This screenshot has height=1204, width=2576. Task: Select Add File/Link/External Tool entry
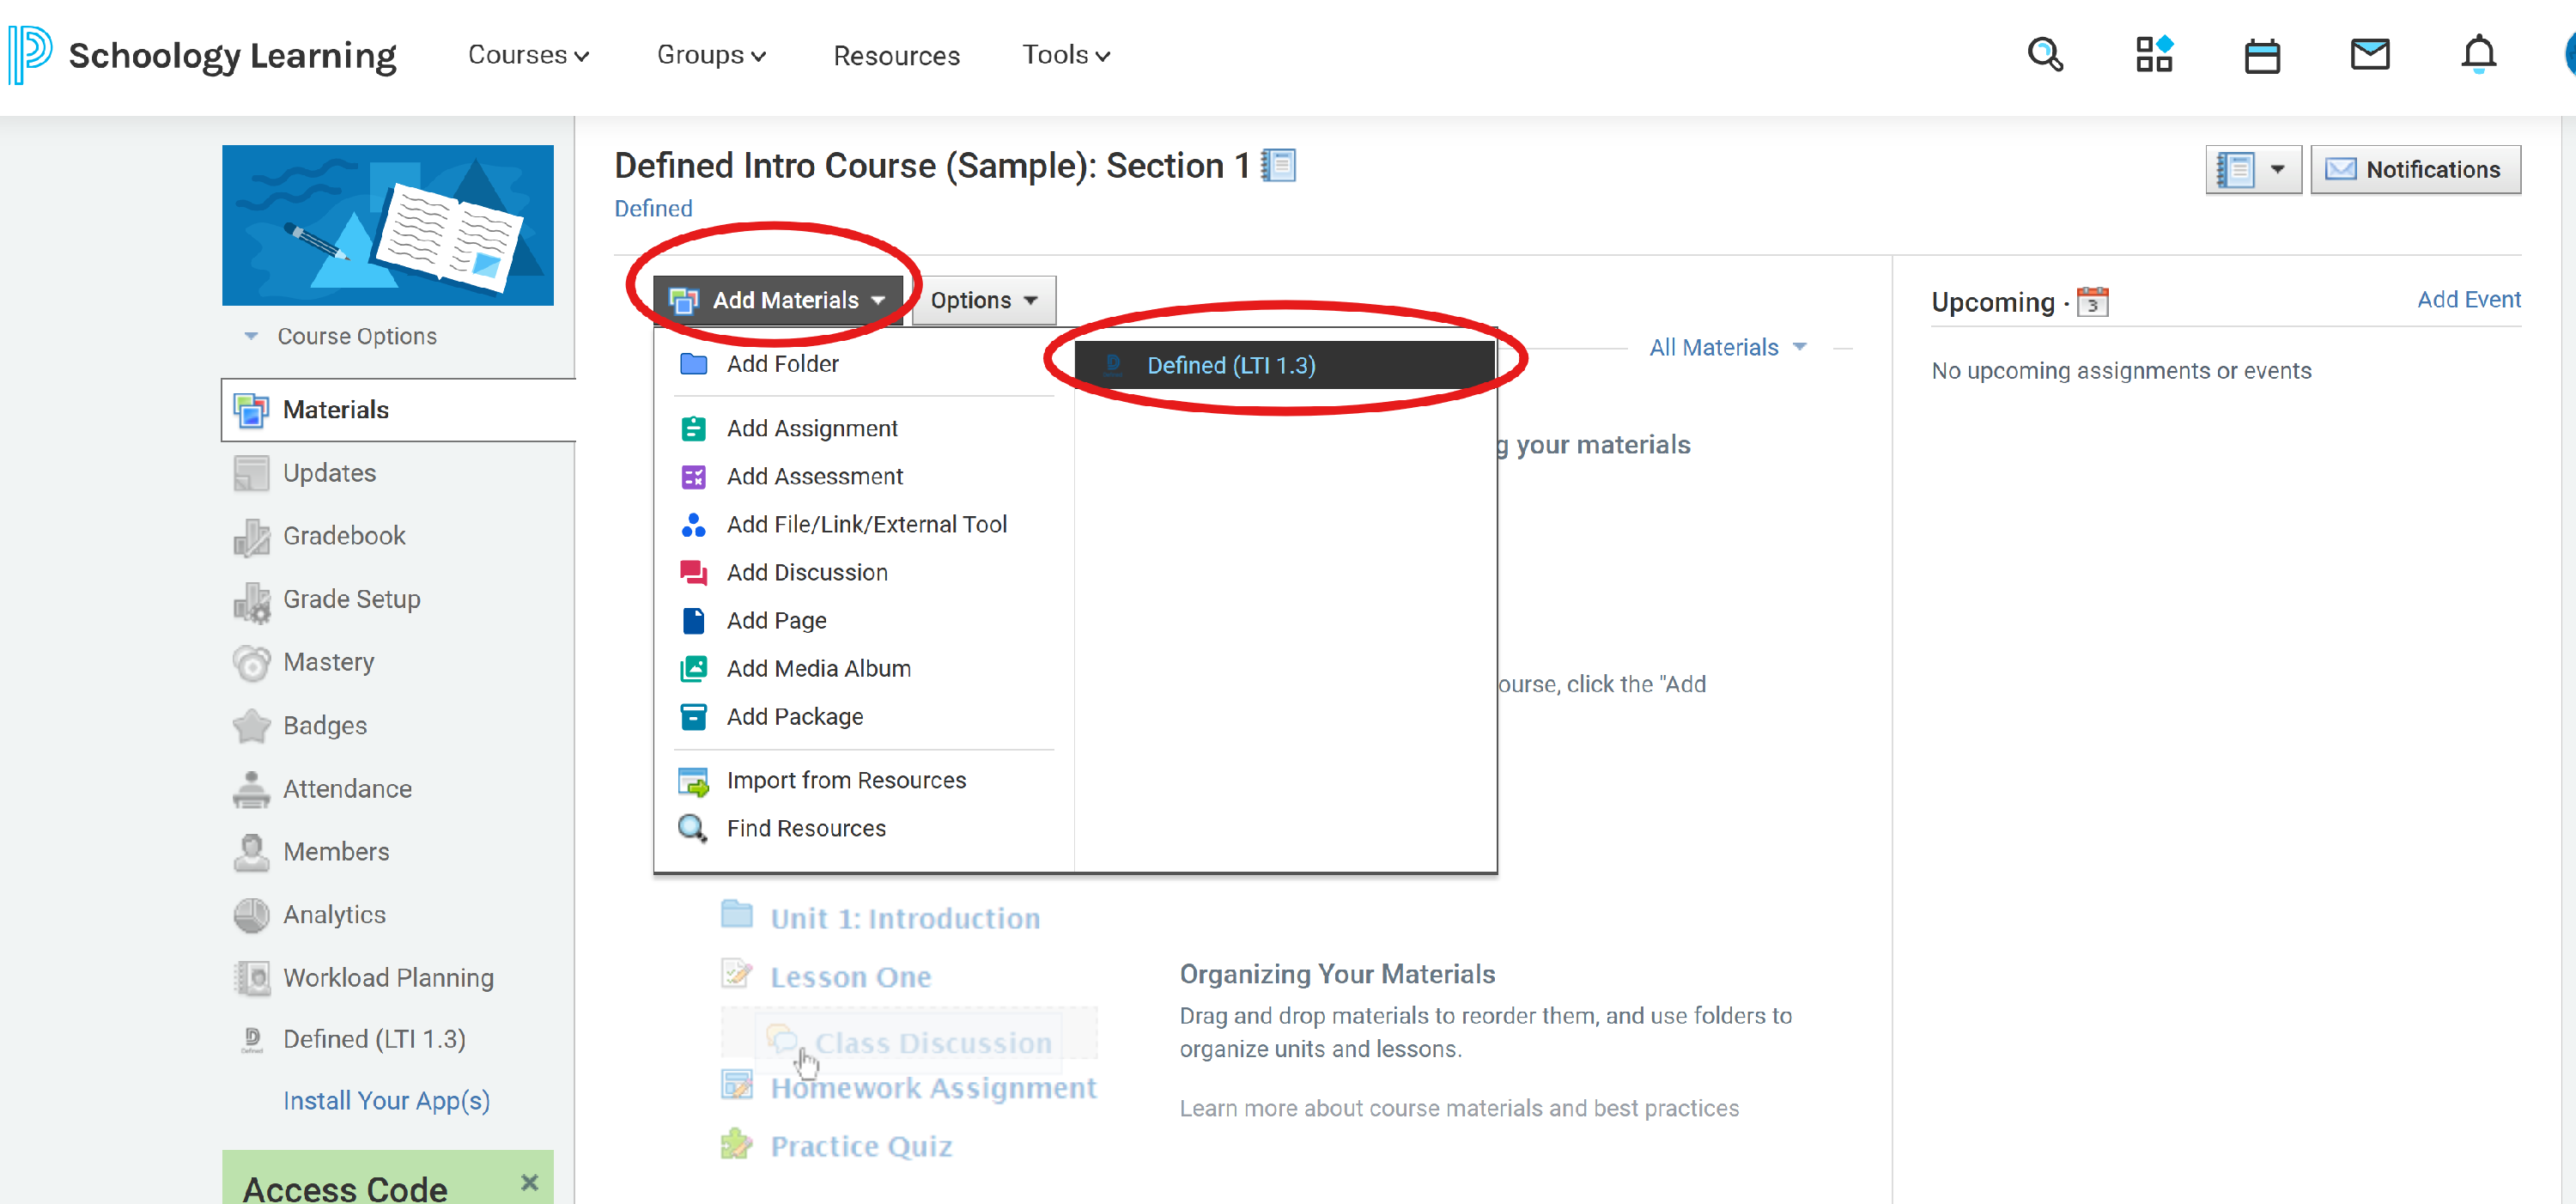tap(866, 524)
